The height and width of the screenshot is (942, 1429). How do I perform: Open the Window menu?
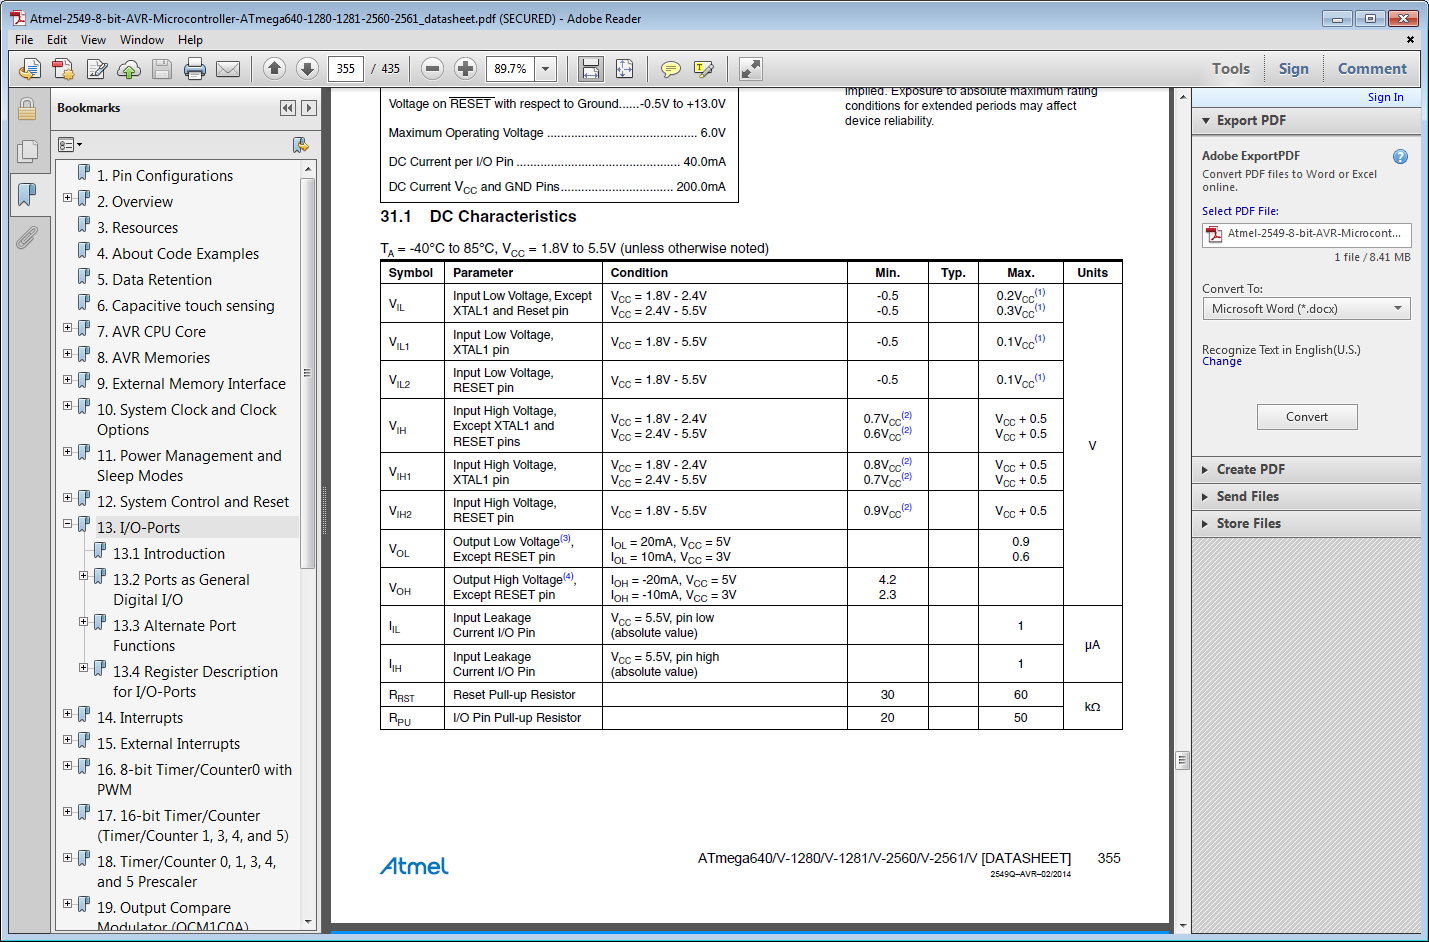pyautogui.click(x=142, y=40)
